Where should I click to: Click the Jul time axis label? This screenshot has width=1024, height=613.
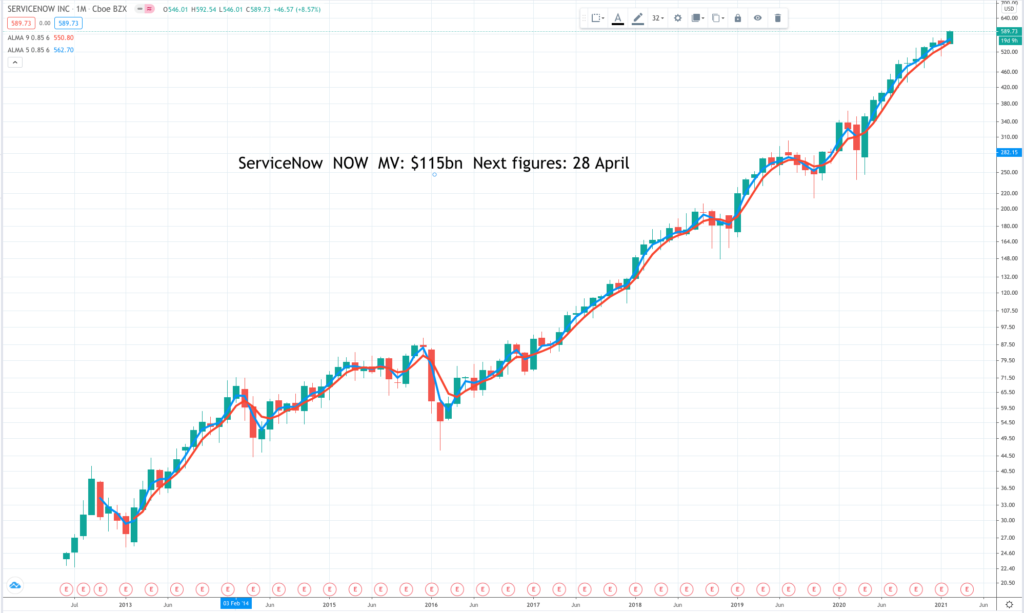coord(74,605)
